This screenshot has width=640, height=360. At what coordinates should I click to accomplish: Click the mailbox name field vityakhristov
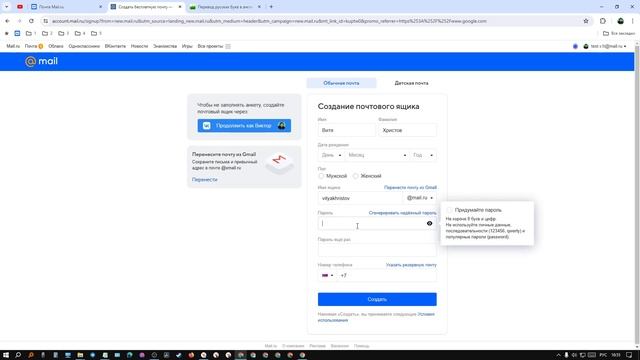coord(360,198)
